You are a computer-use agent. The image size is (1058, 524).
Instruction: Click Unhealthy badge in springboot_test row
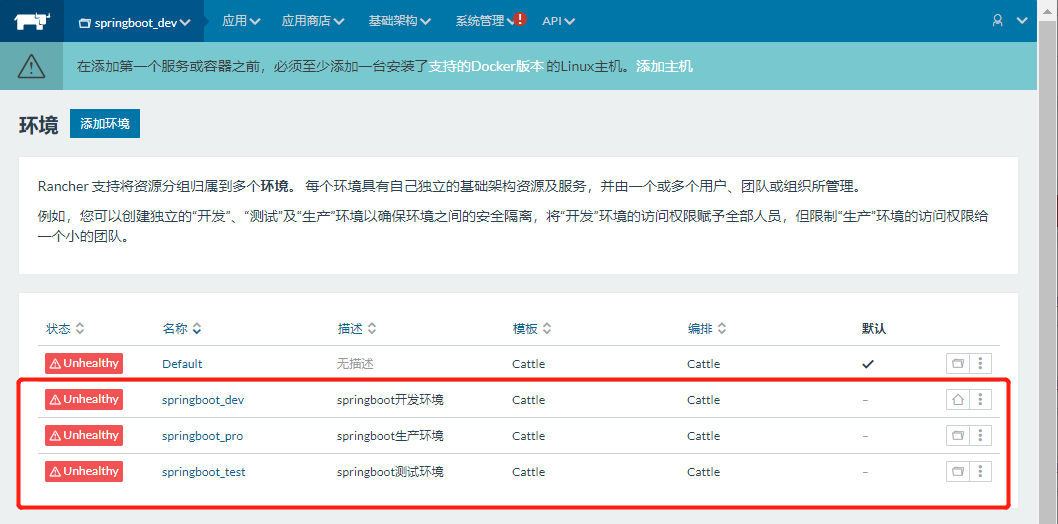84,471
